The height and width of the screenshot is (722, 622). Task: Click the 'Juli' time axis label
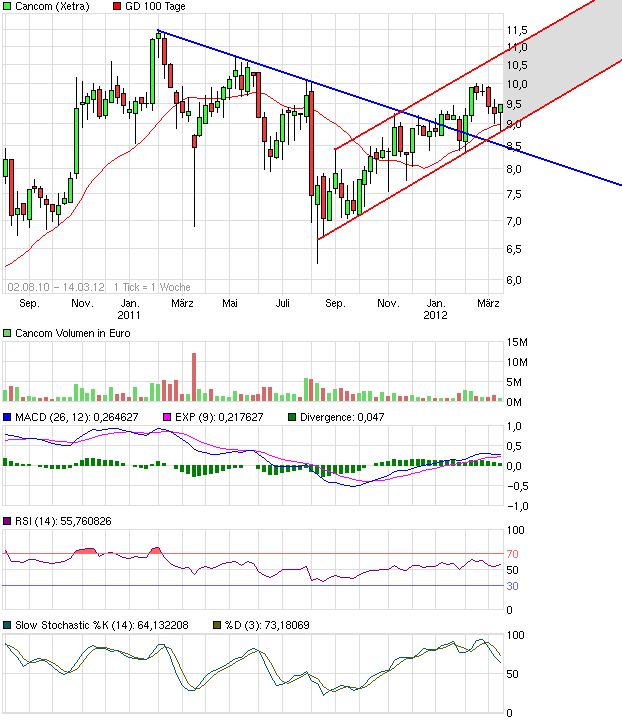282,303
